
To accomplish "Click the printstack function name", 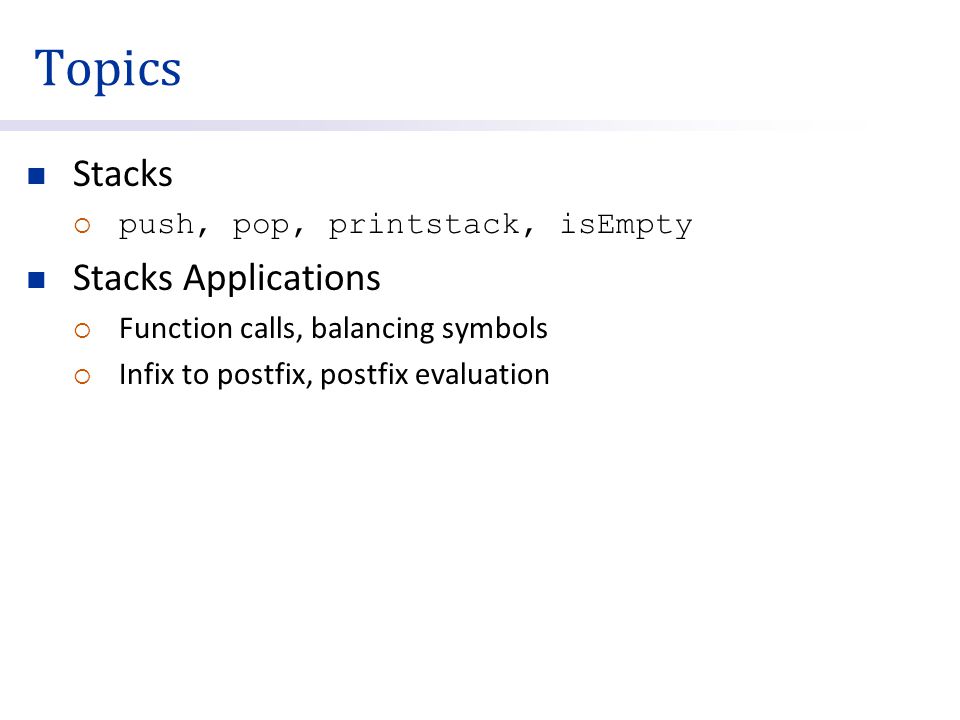I will pos(424,225).
